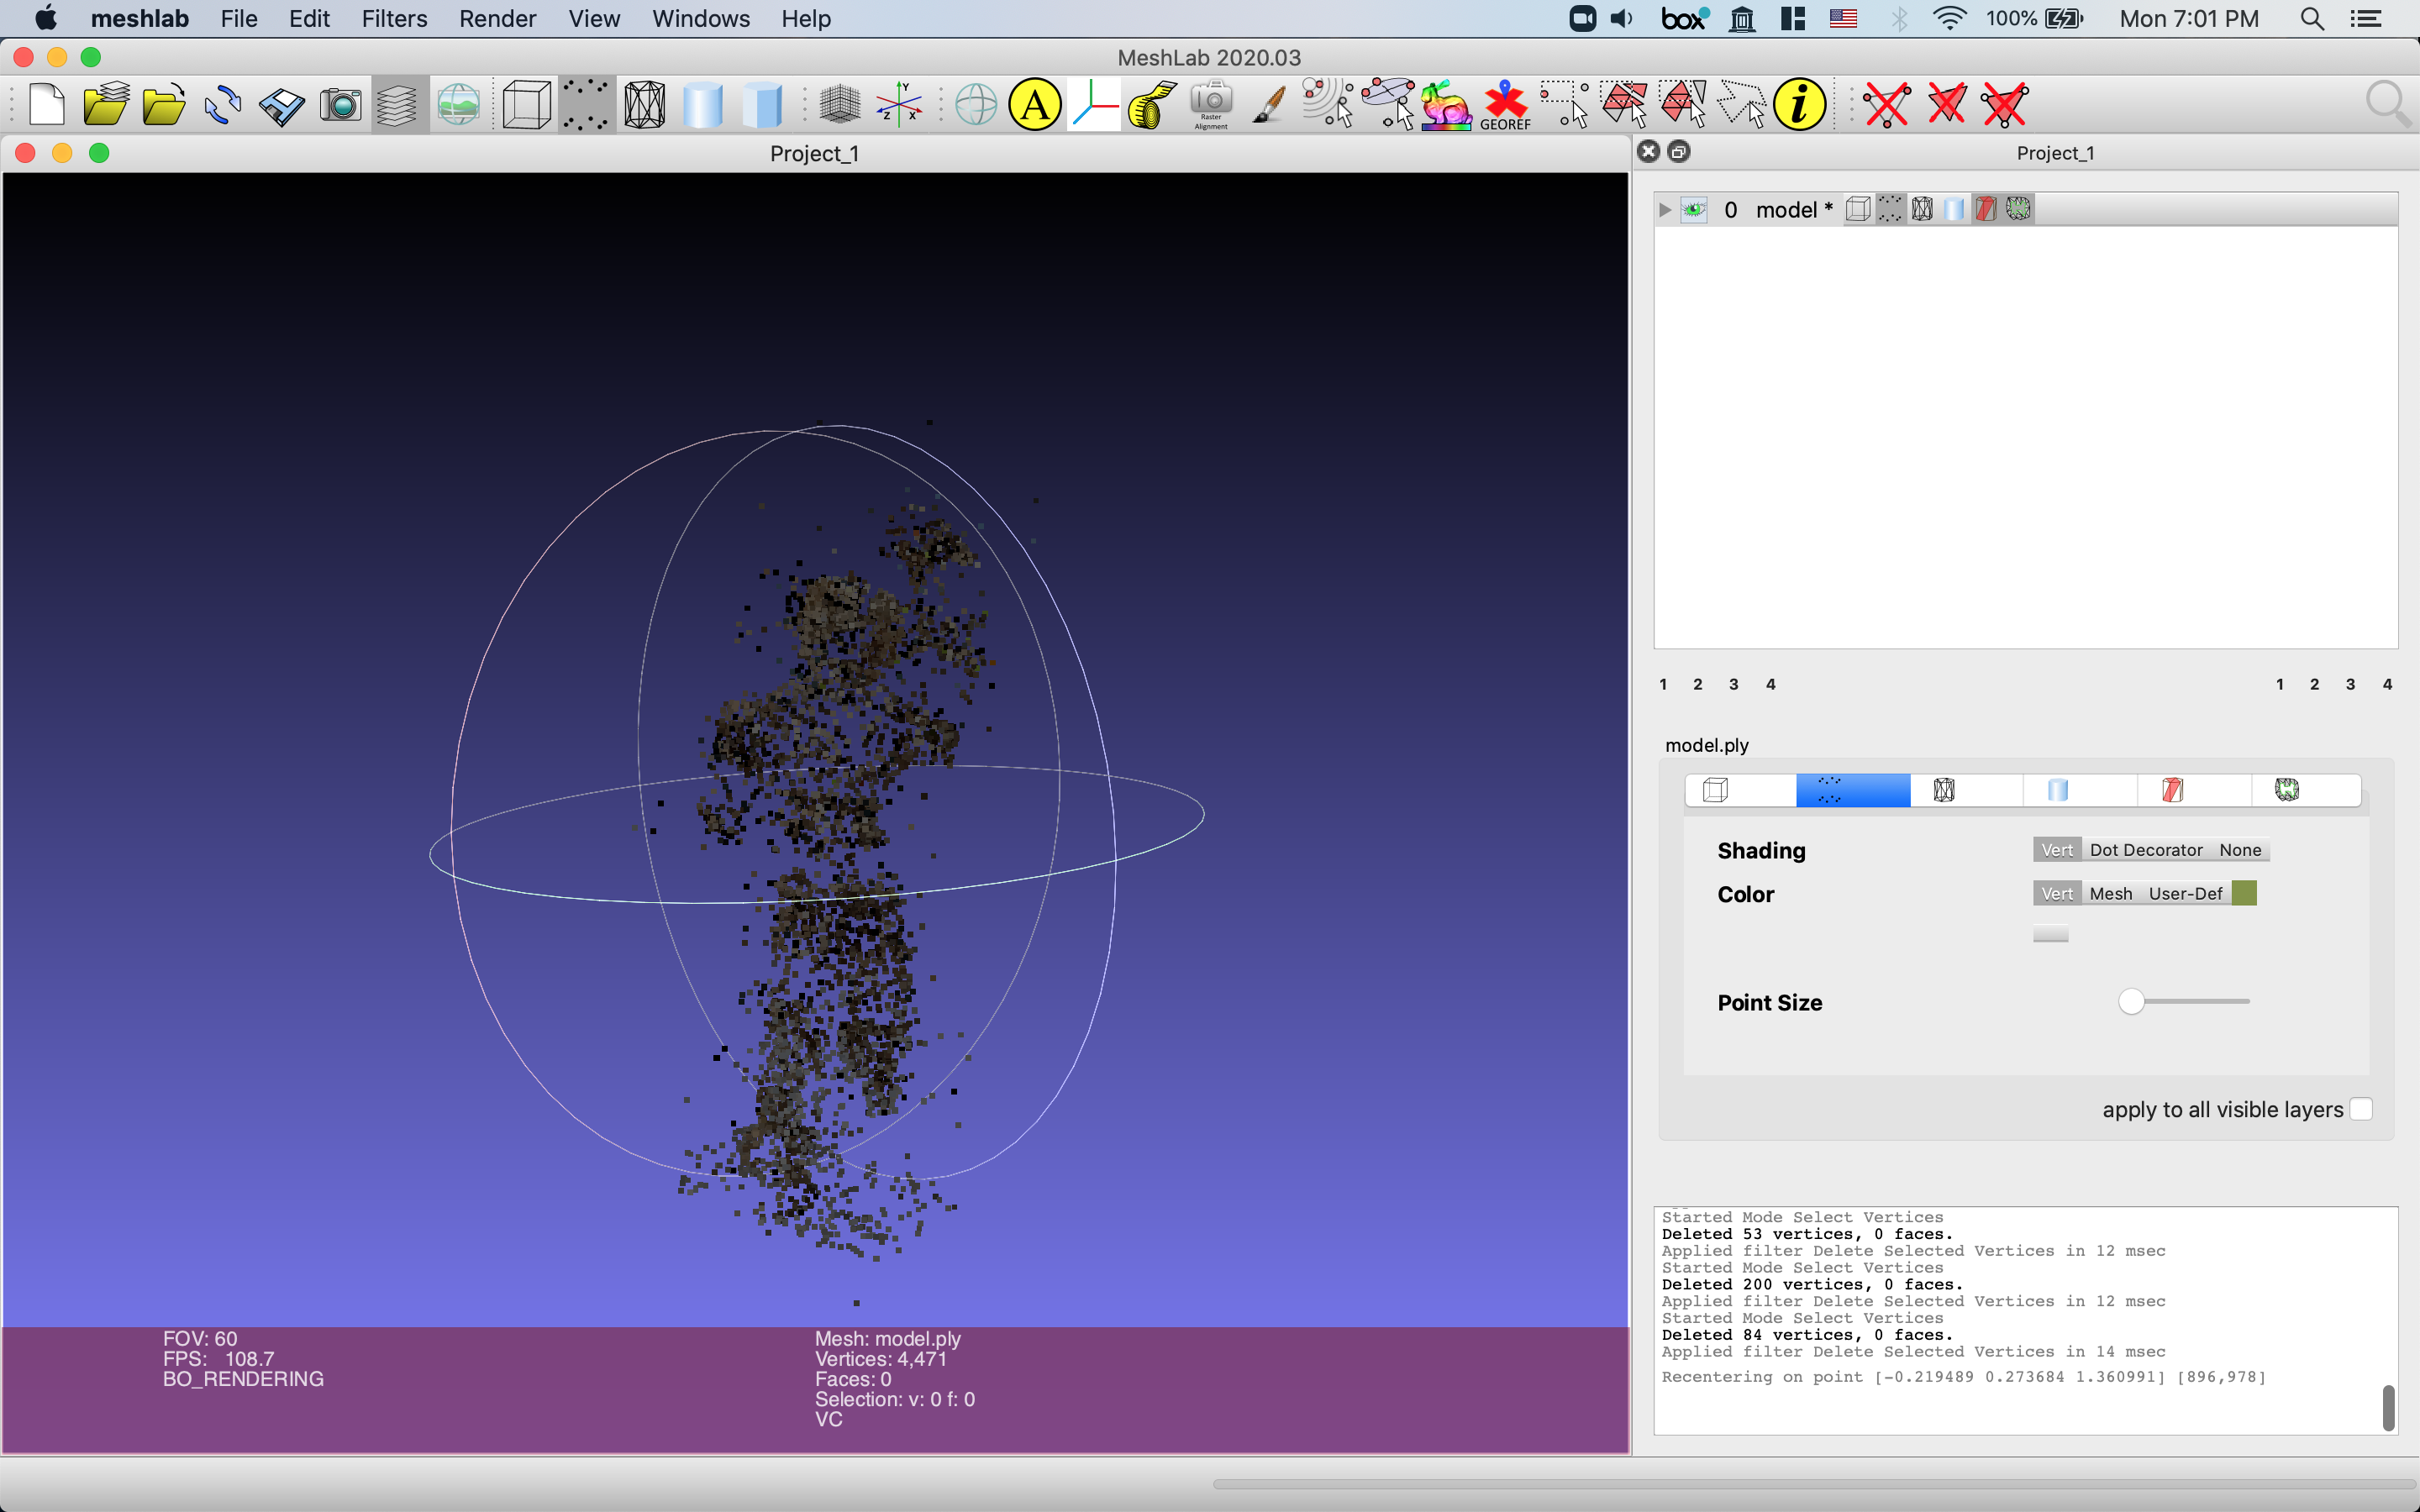Select the Pick Points tool

tap(1328, 104)
